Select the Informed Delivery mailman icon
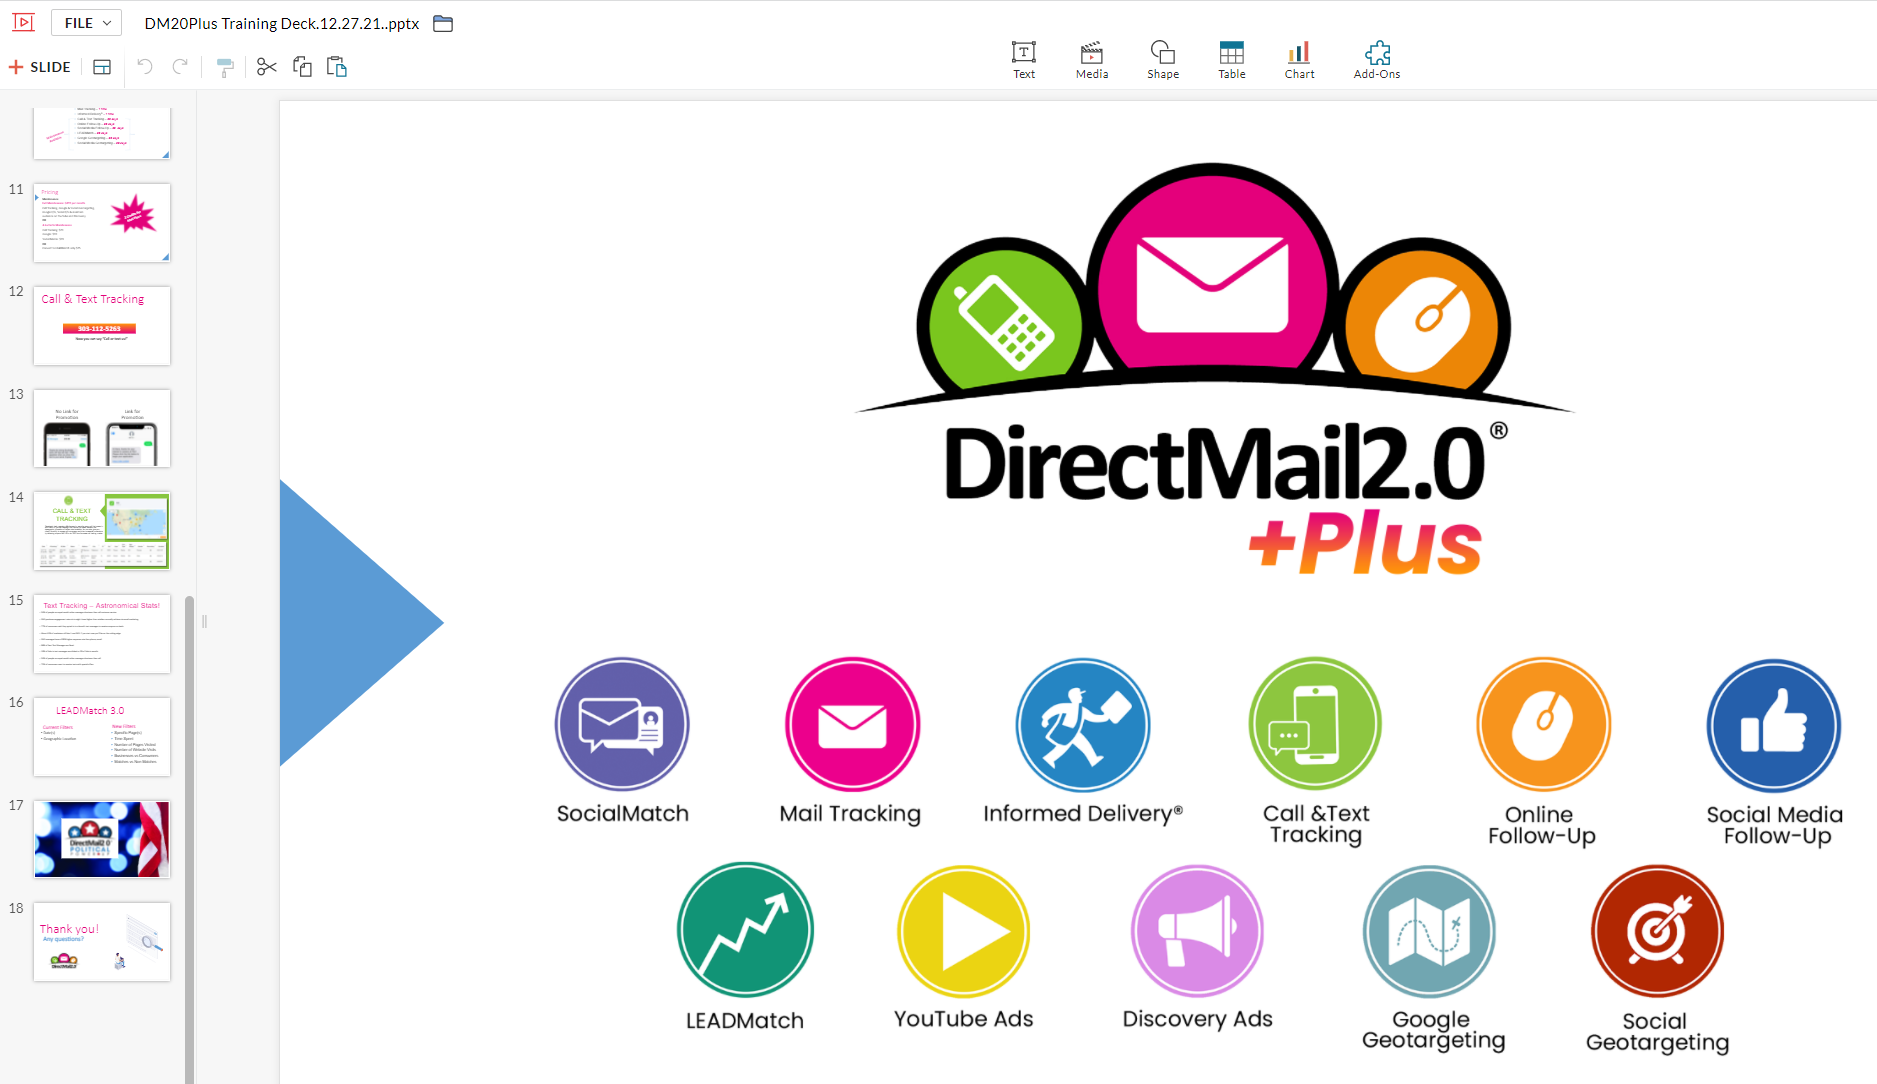Image resolution: width=1877 pixels, height=1084 pixels. [1083, 725]
